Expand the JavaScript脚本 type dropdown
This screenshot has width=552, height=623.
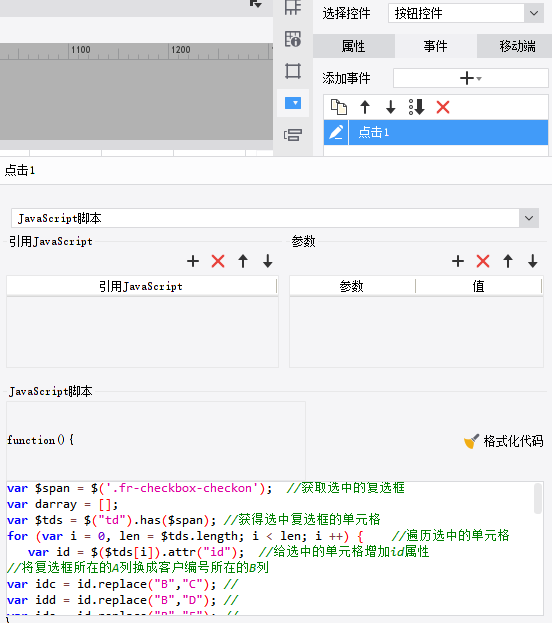click(x=275, y=218)
